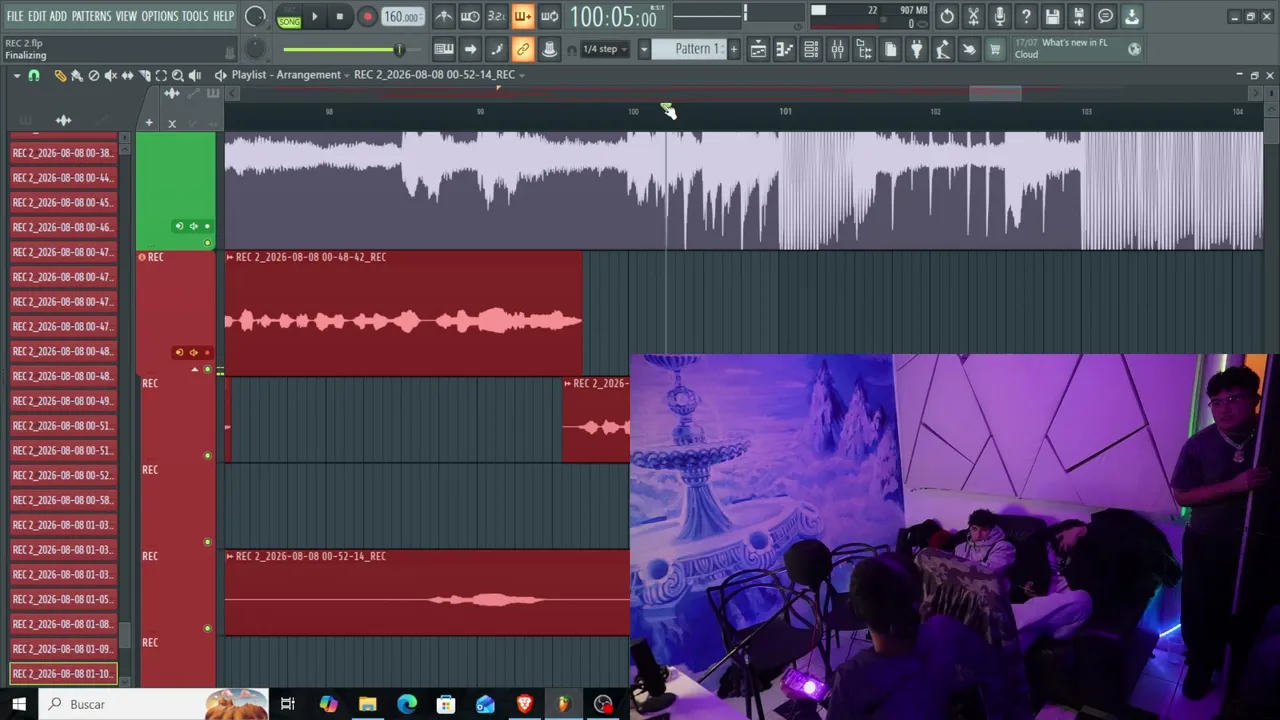
Task: Toggle loop recording
Action: click(x=549, y=16)
